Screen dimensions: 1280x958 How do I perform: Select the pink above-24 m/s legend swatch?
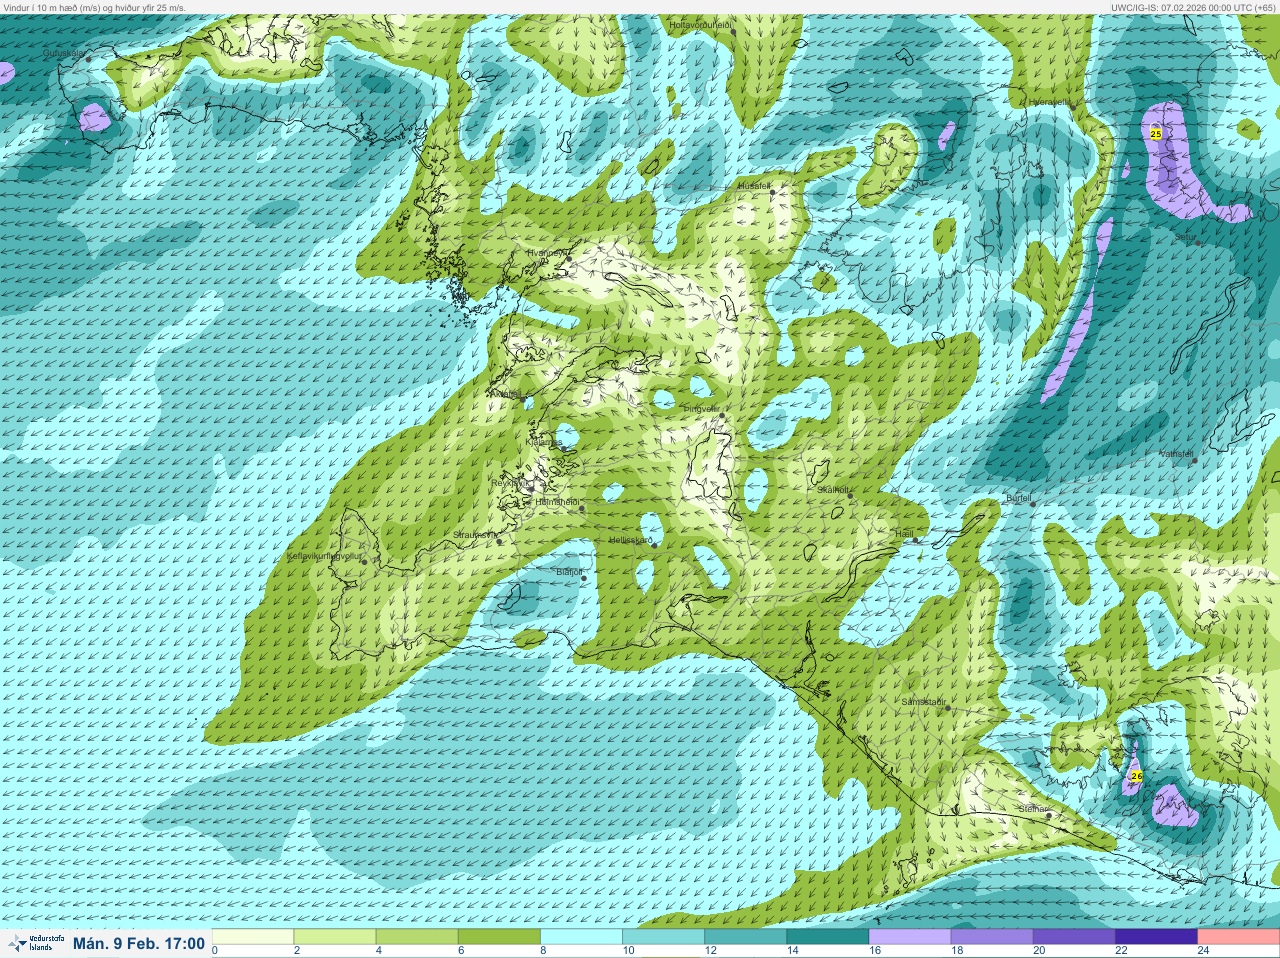pyautogui.click(x=1238, y=936)
